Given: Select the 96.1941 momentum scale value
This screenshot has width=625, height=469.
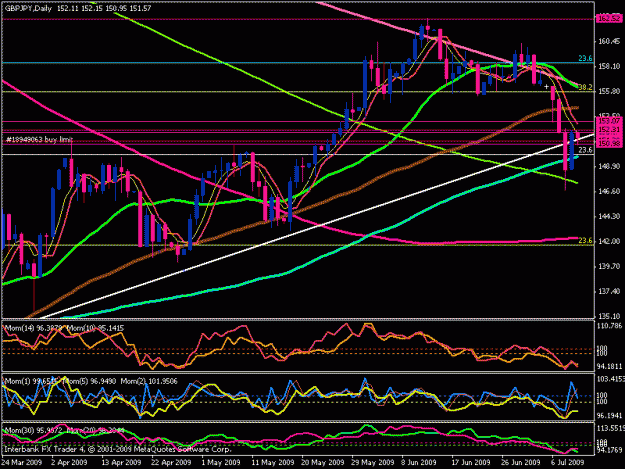Looking at the screenshot, I should point(610,416).
